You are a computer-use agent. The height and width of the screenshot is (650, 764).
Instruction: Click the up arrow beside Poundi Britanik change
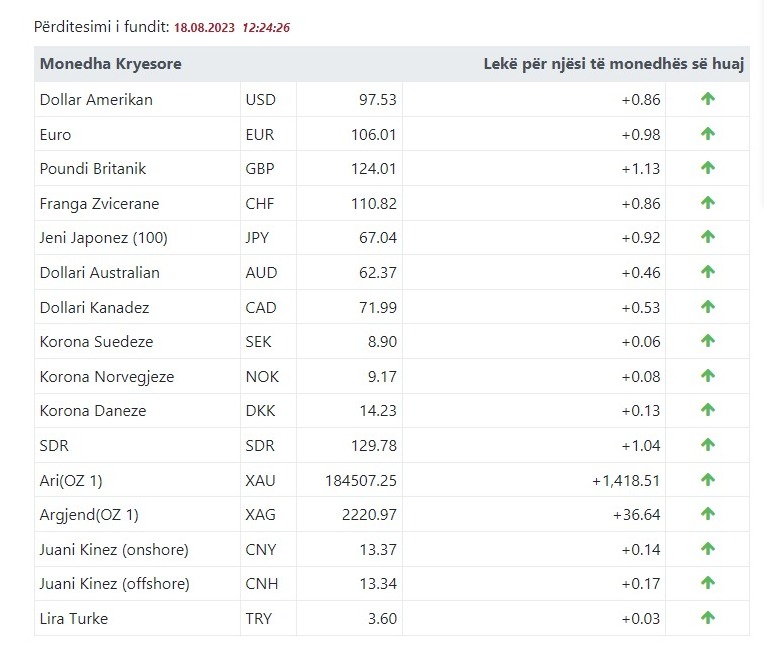click(708, 168)
